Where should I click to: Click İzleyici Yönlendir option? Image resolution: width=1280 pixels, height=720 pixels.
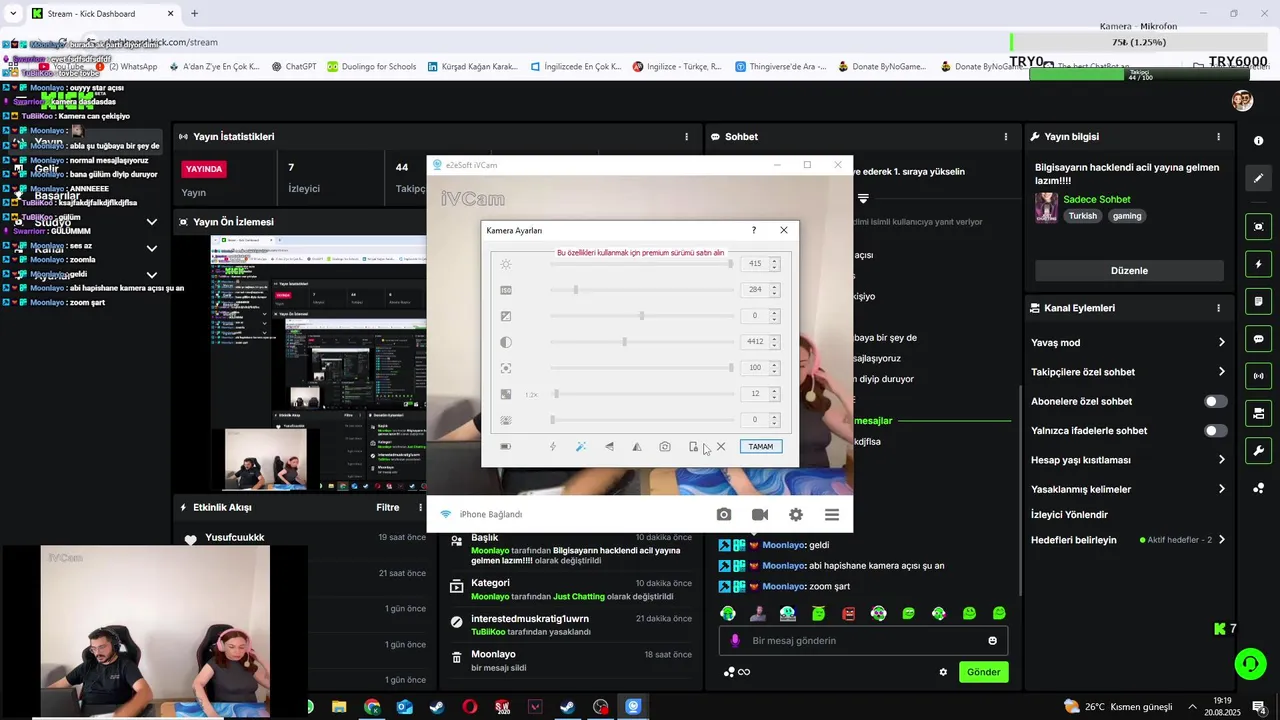click(x=1069, y=515)
